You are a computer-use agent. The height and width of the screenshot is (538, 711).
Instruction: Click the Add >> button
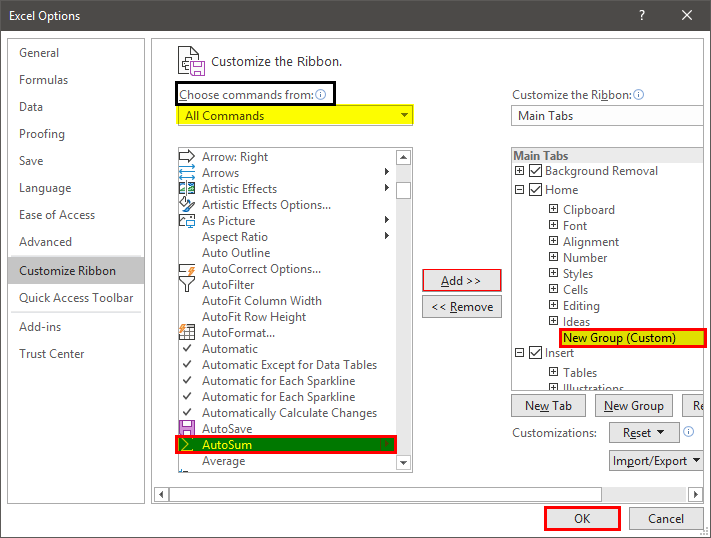pos(462,280)
